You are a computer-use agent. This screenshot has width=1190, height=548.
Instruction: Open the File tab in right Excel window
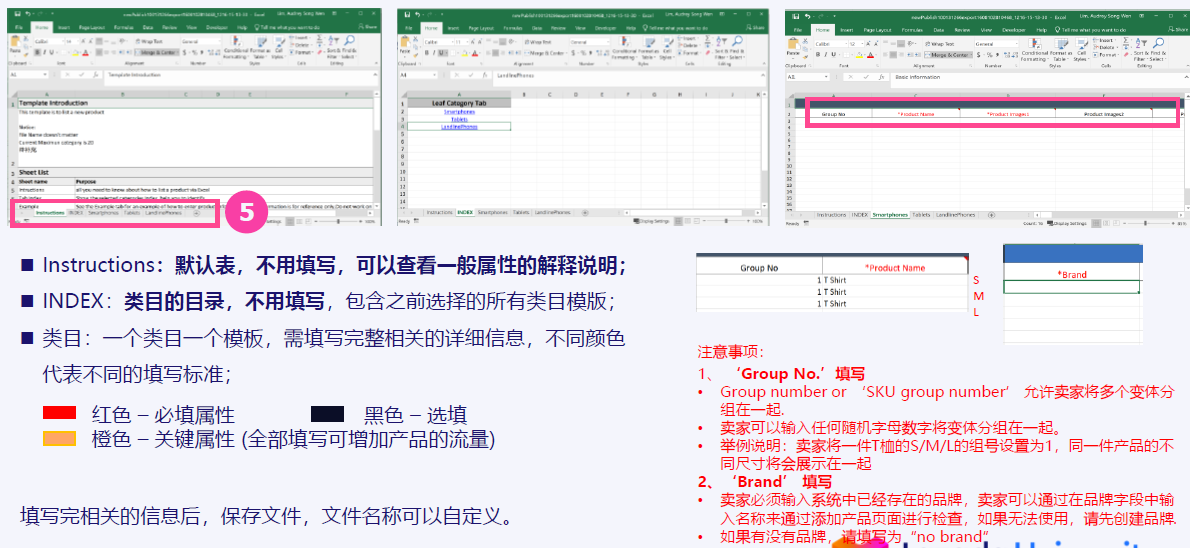(x=798, y=30)
